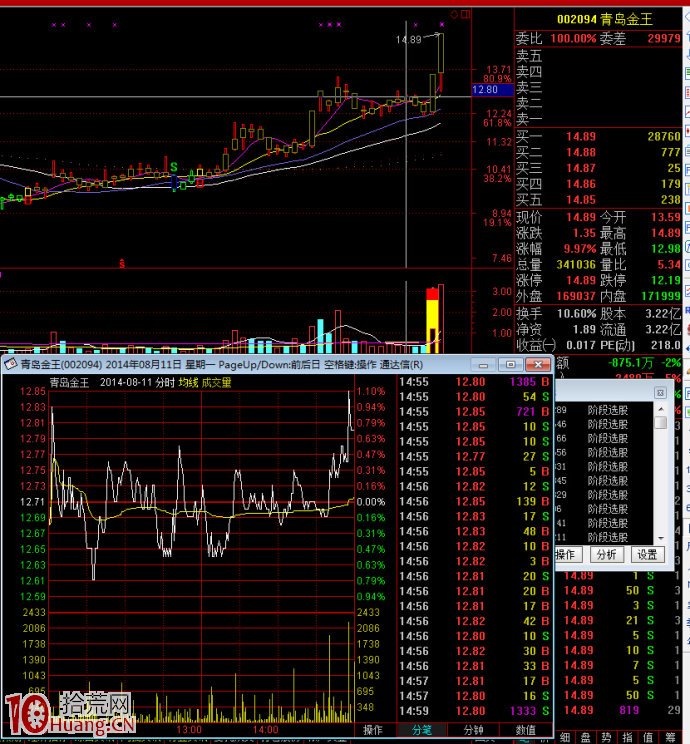
Task: Click the 买三 14.87 bid row
Action: point(598,168)
